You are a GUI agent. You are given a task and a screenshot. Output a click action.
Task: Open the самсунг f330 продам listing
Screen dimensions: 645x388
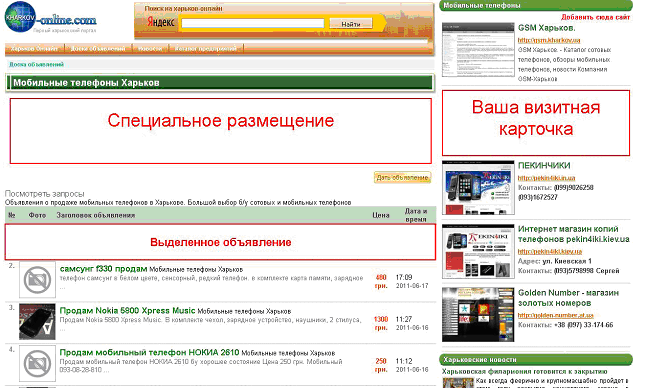(103, 269)
